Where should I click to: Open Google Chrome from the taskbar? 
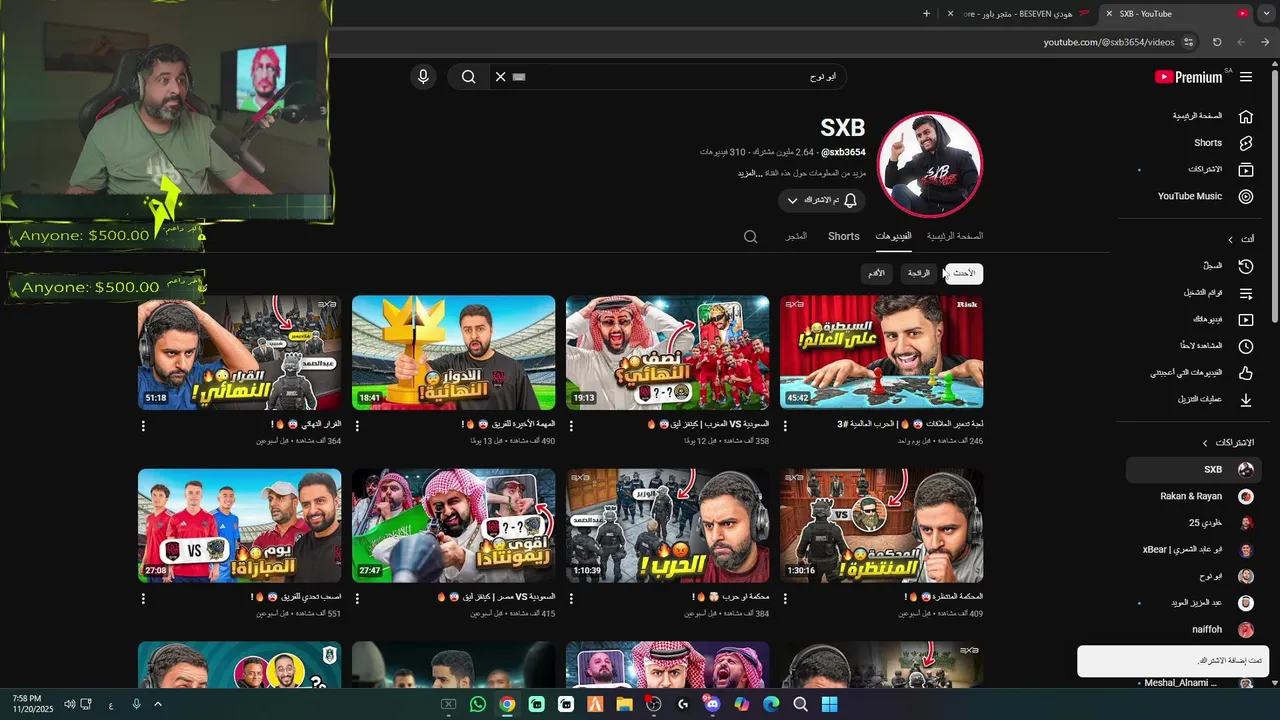(507, 705)
